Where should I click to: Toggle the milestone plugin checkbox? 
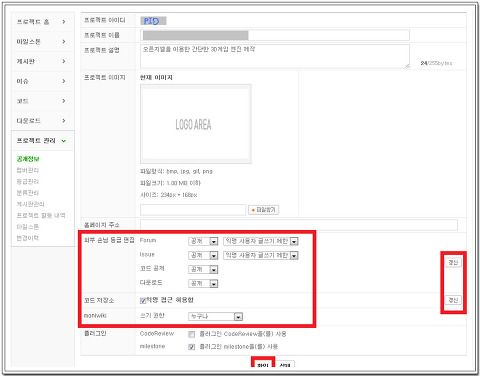point(191,347)
